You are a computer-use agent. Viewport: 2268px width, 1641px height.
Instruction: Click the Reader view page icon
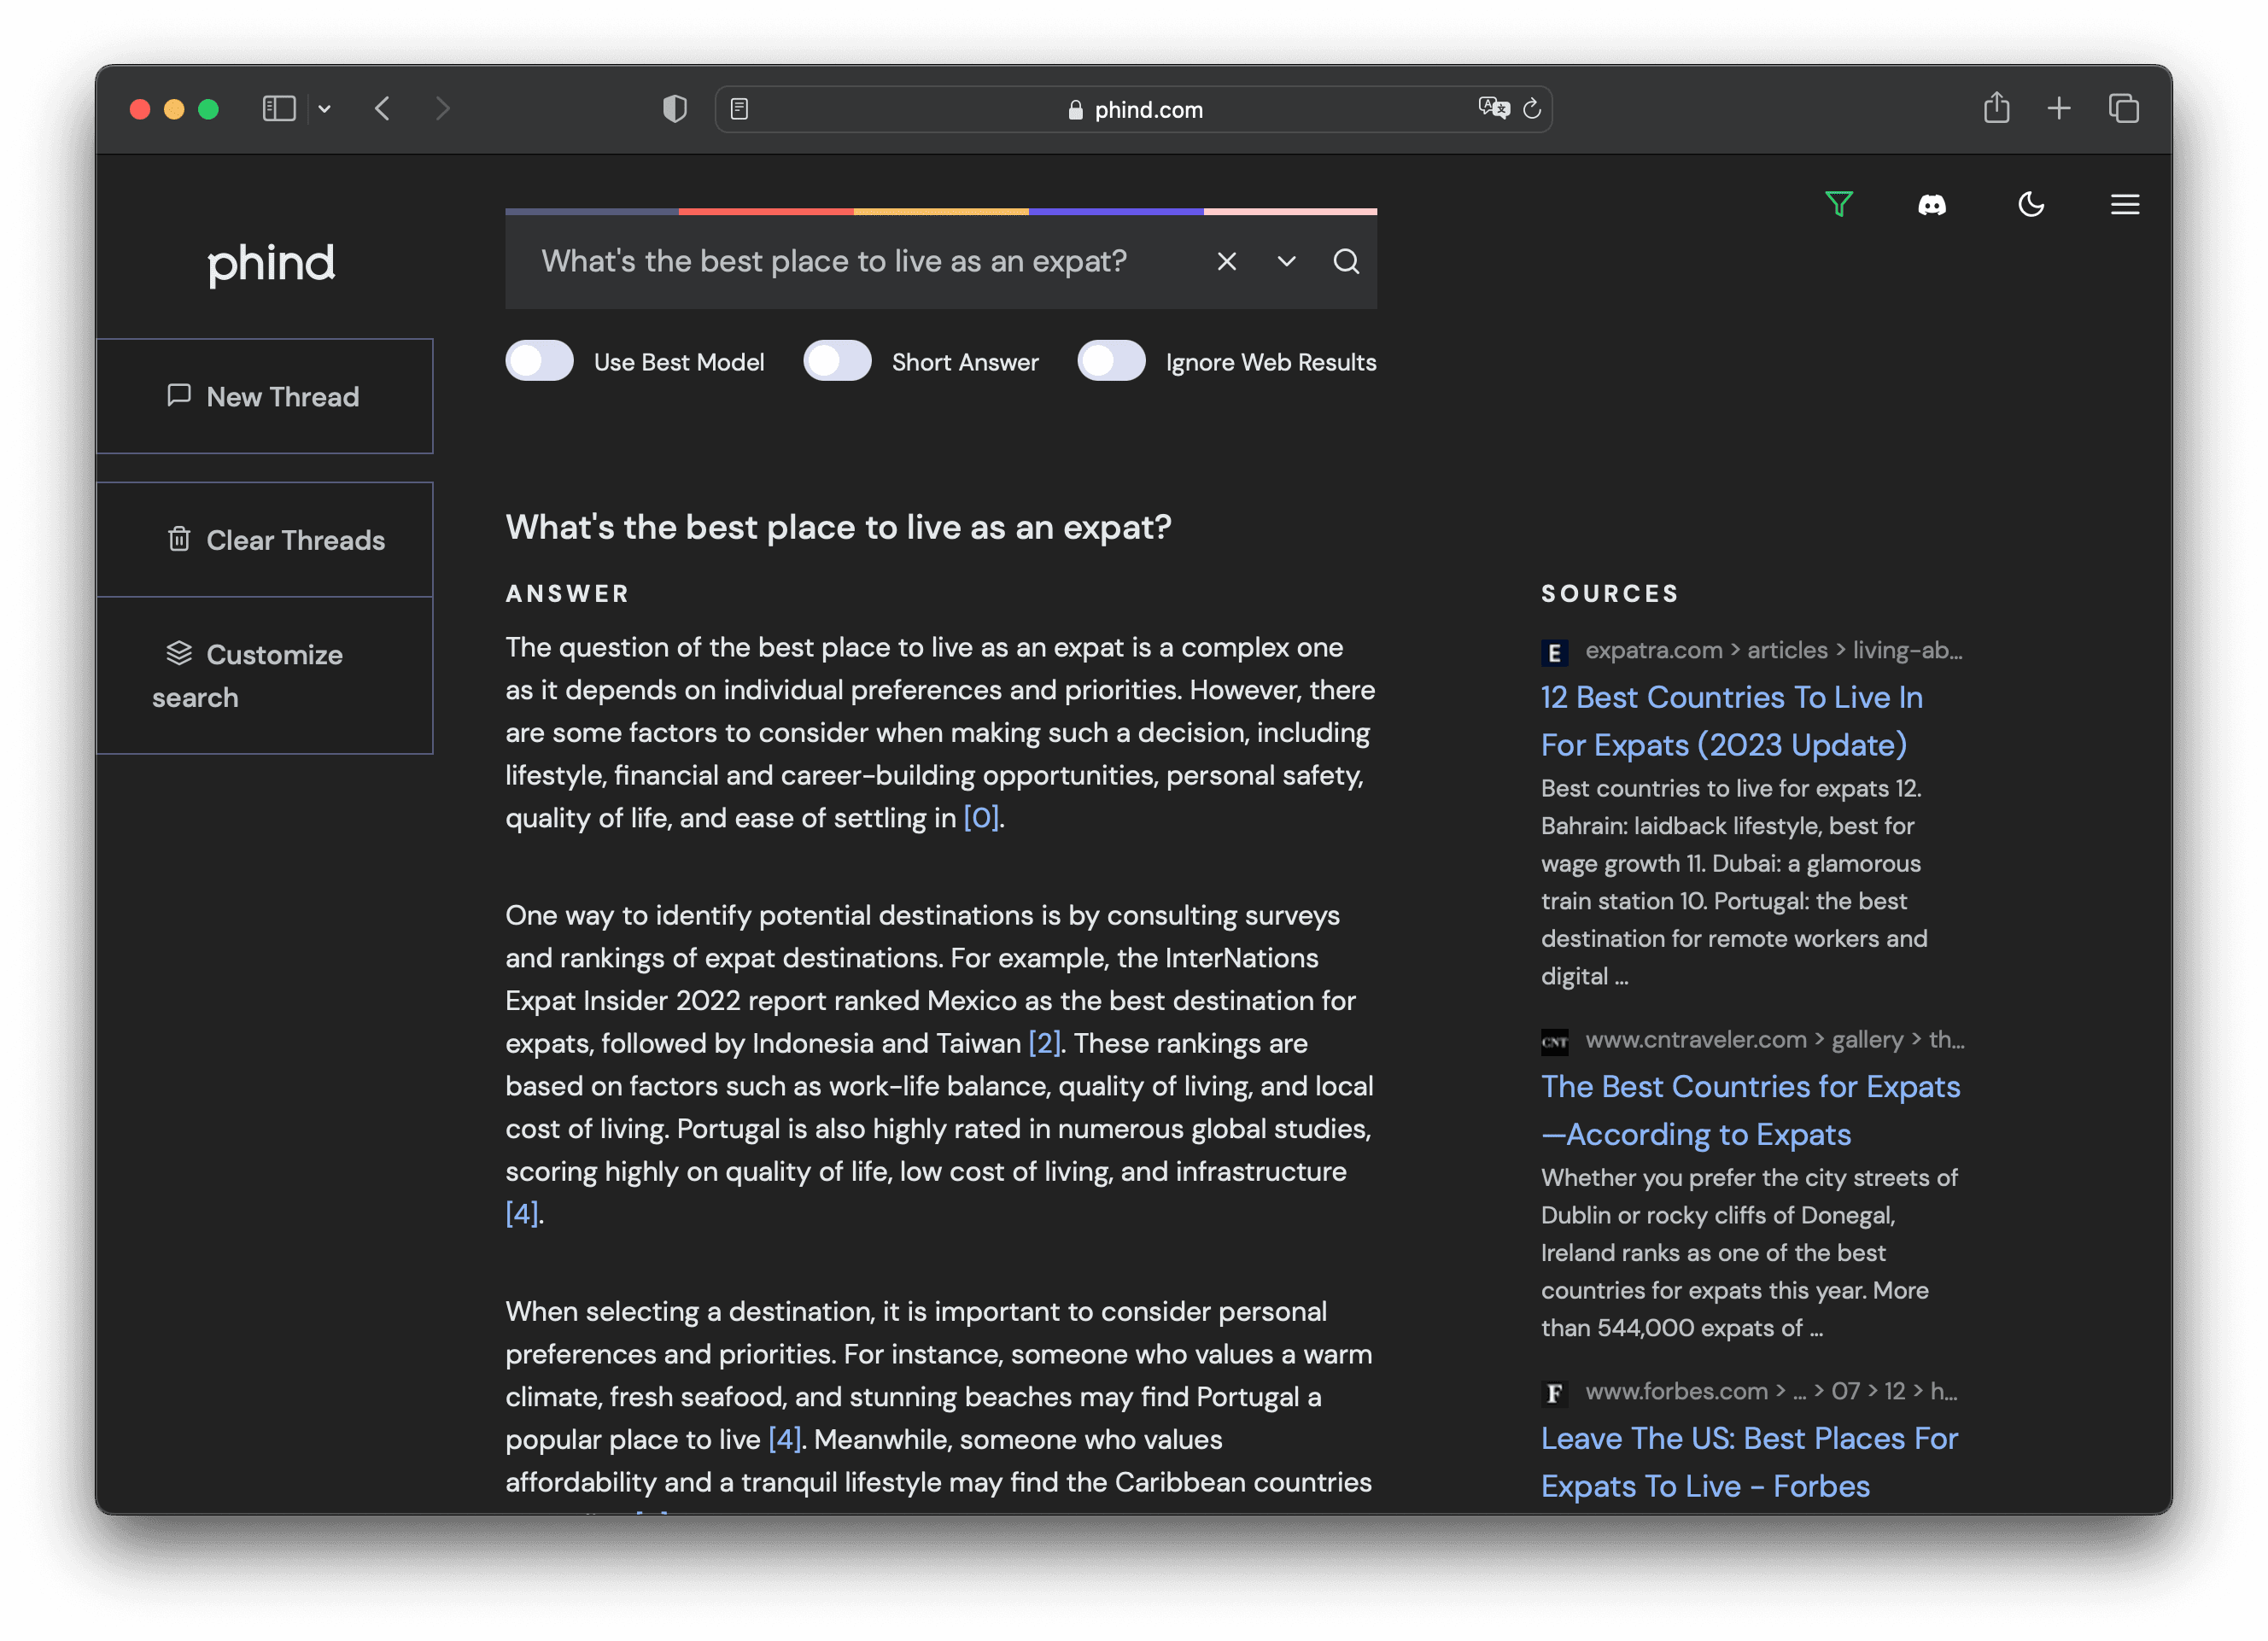pos(739,108)
